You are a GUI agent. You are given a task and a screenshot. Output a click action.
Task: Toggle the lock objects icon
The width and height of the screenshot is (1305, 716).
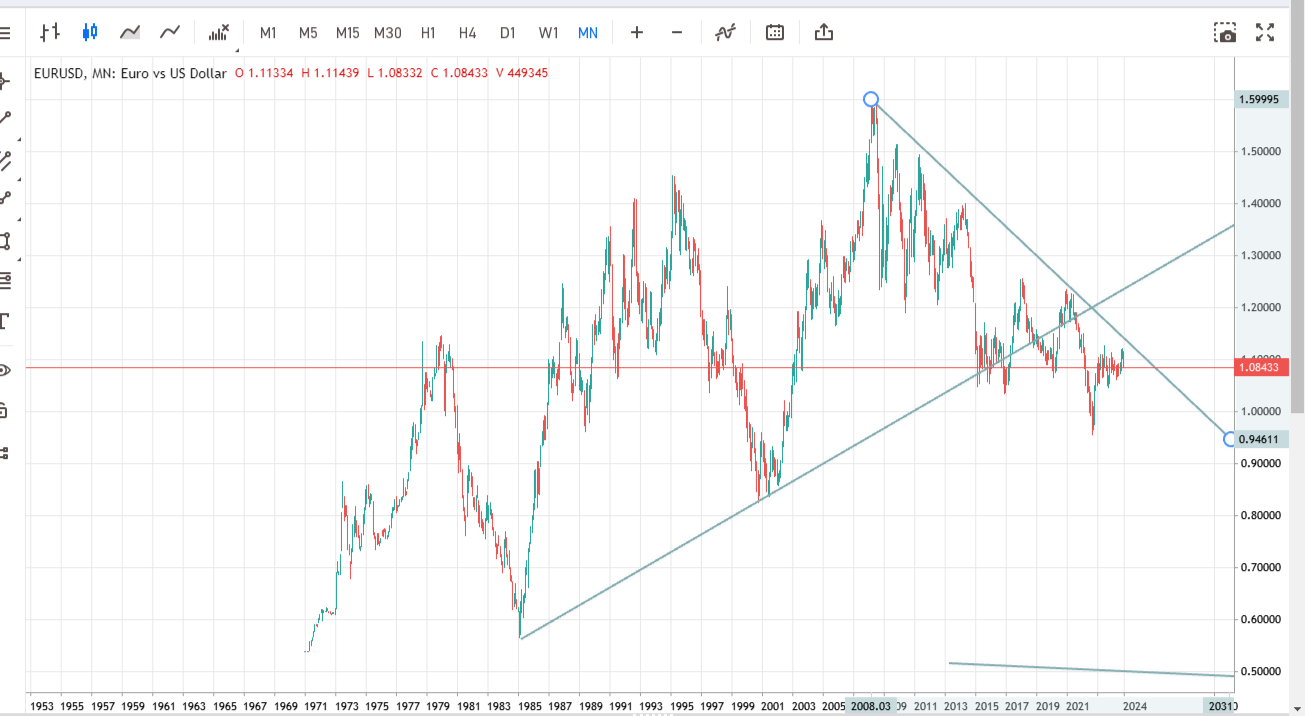click(5, 410)
